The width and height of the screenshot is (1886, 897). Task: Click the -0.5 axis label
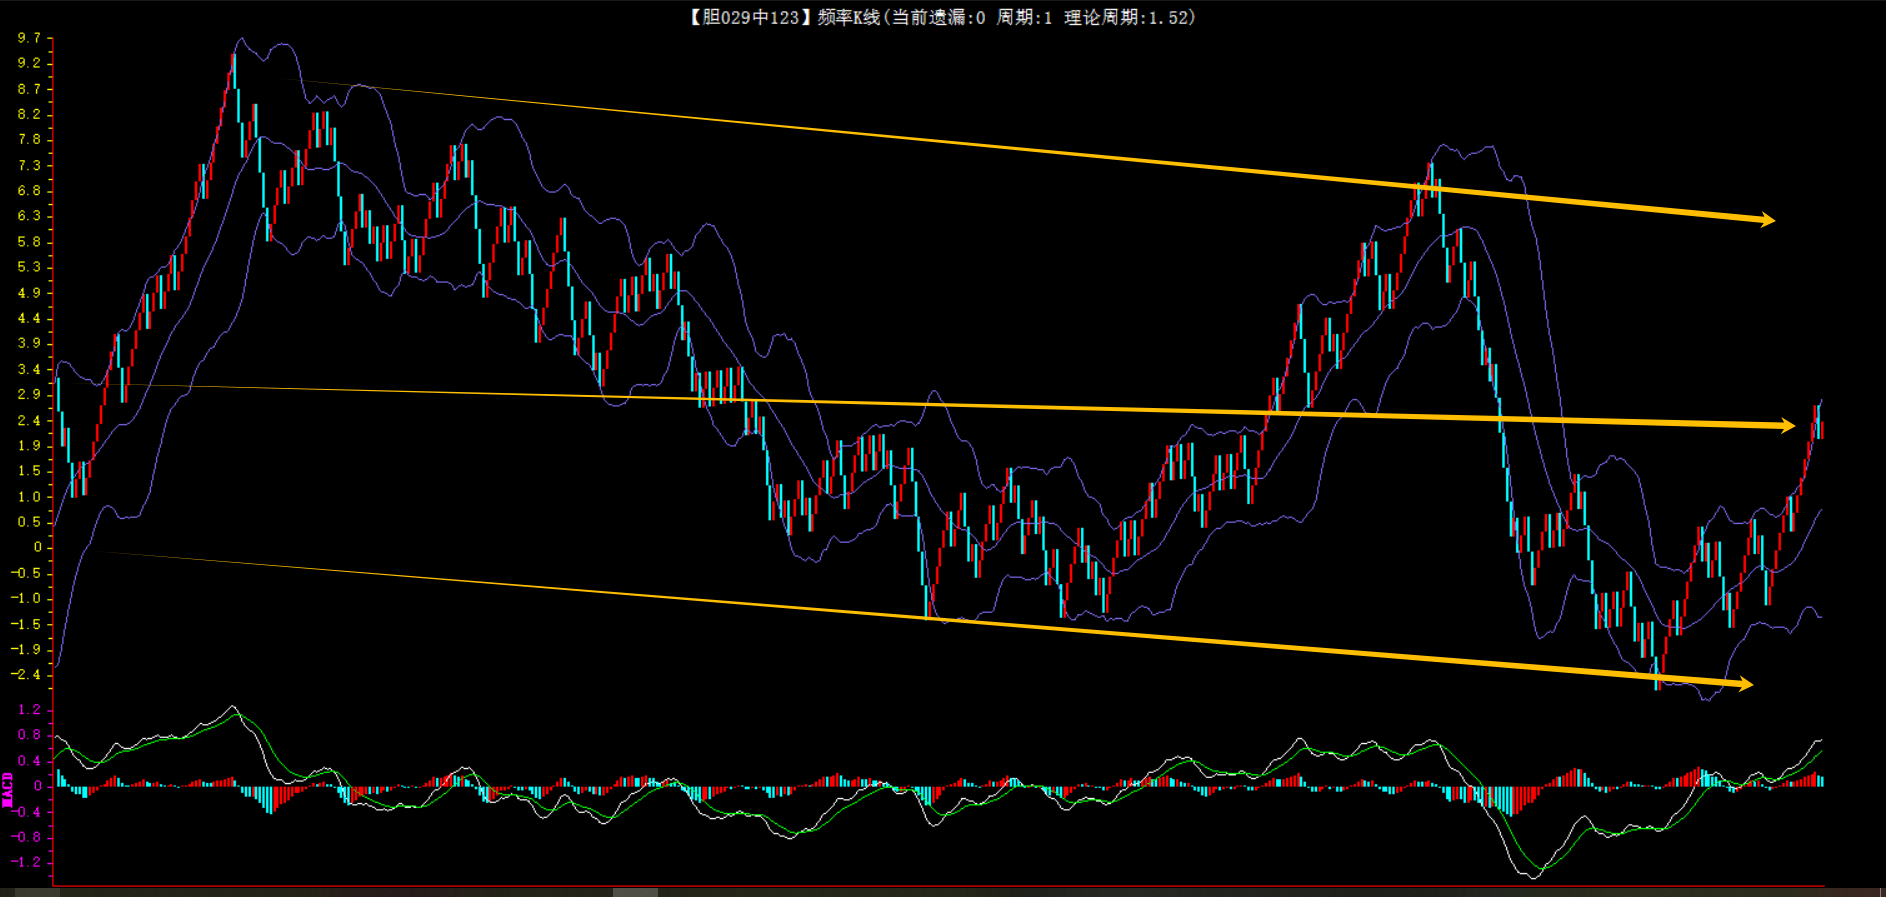click(26, 573)
